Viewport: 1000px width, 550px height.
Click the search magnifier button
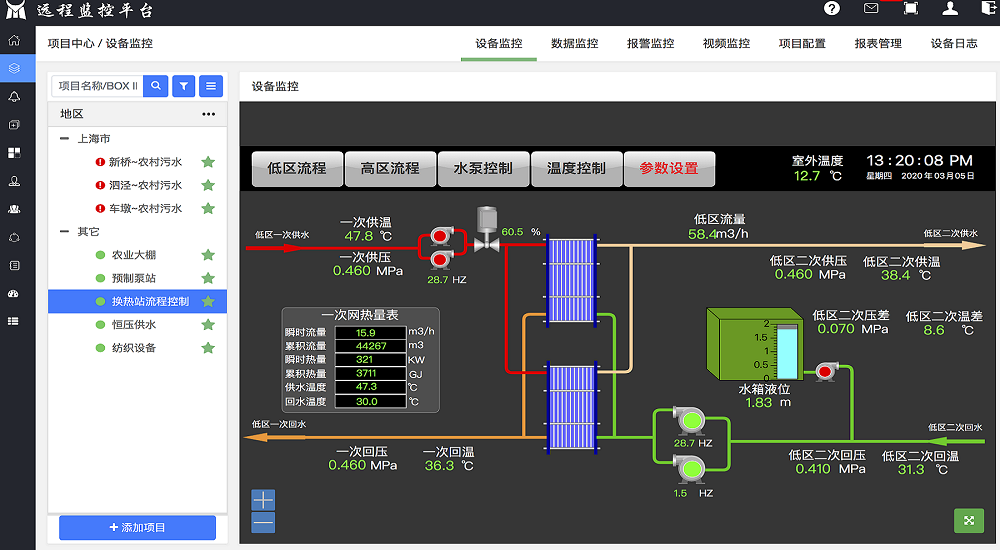click(156, 86)
